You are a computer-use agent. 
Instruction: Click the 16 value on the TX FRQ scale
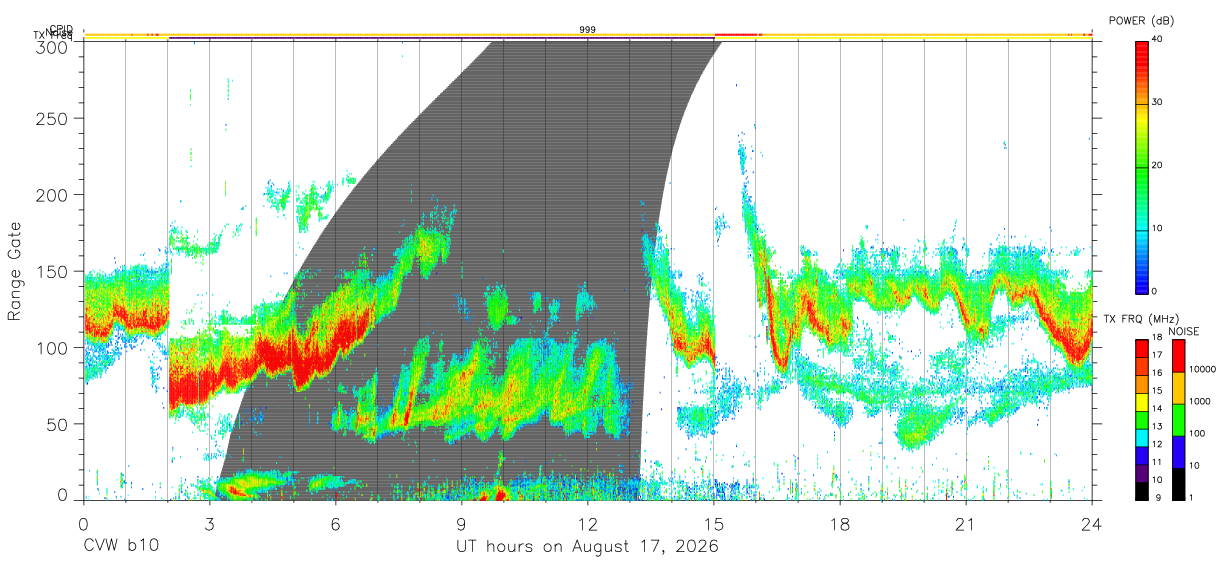click(x=1157, y=372)
